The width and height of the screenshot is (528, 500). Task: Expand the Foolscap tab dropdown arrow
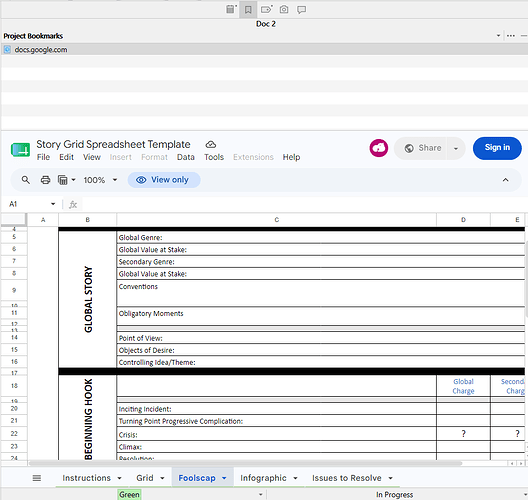(224, 478)
